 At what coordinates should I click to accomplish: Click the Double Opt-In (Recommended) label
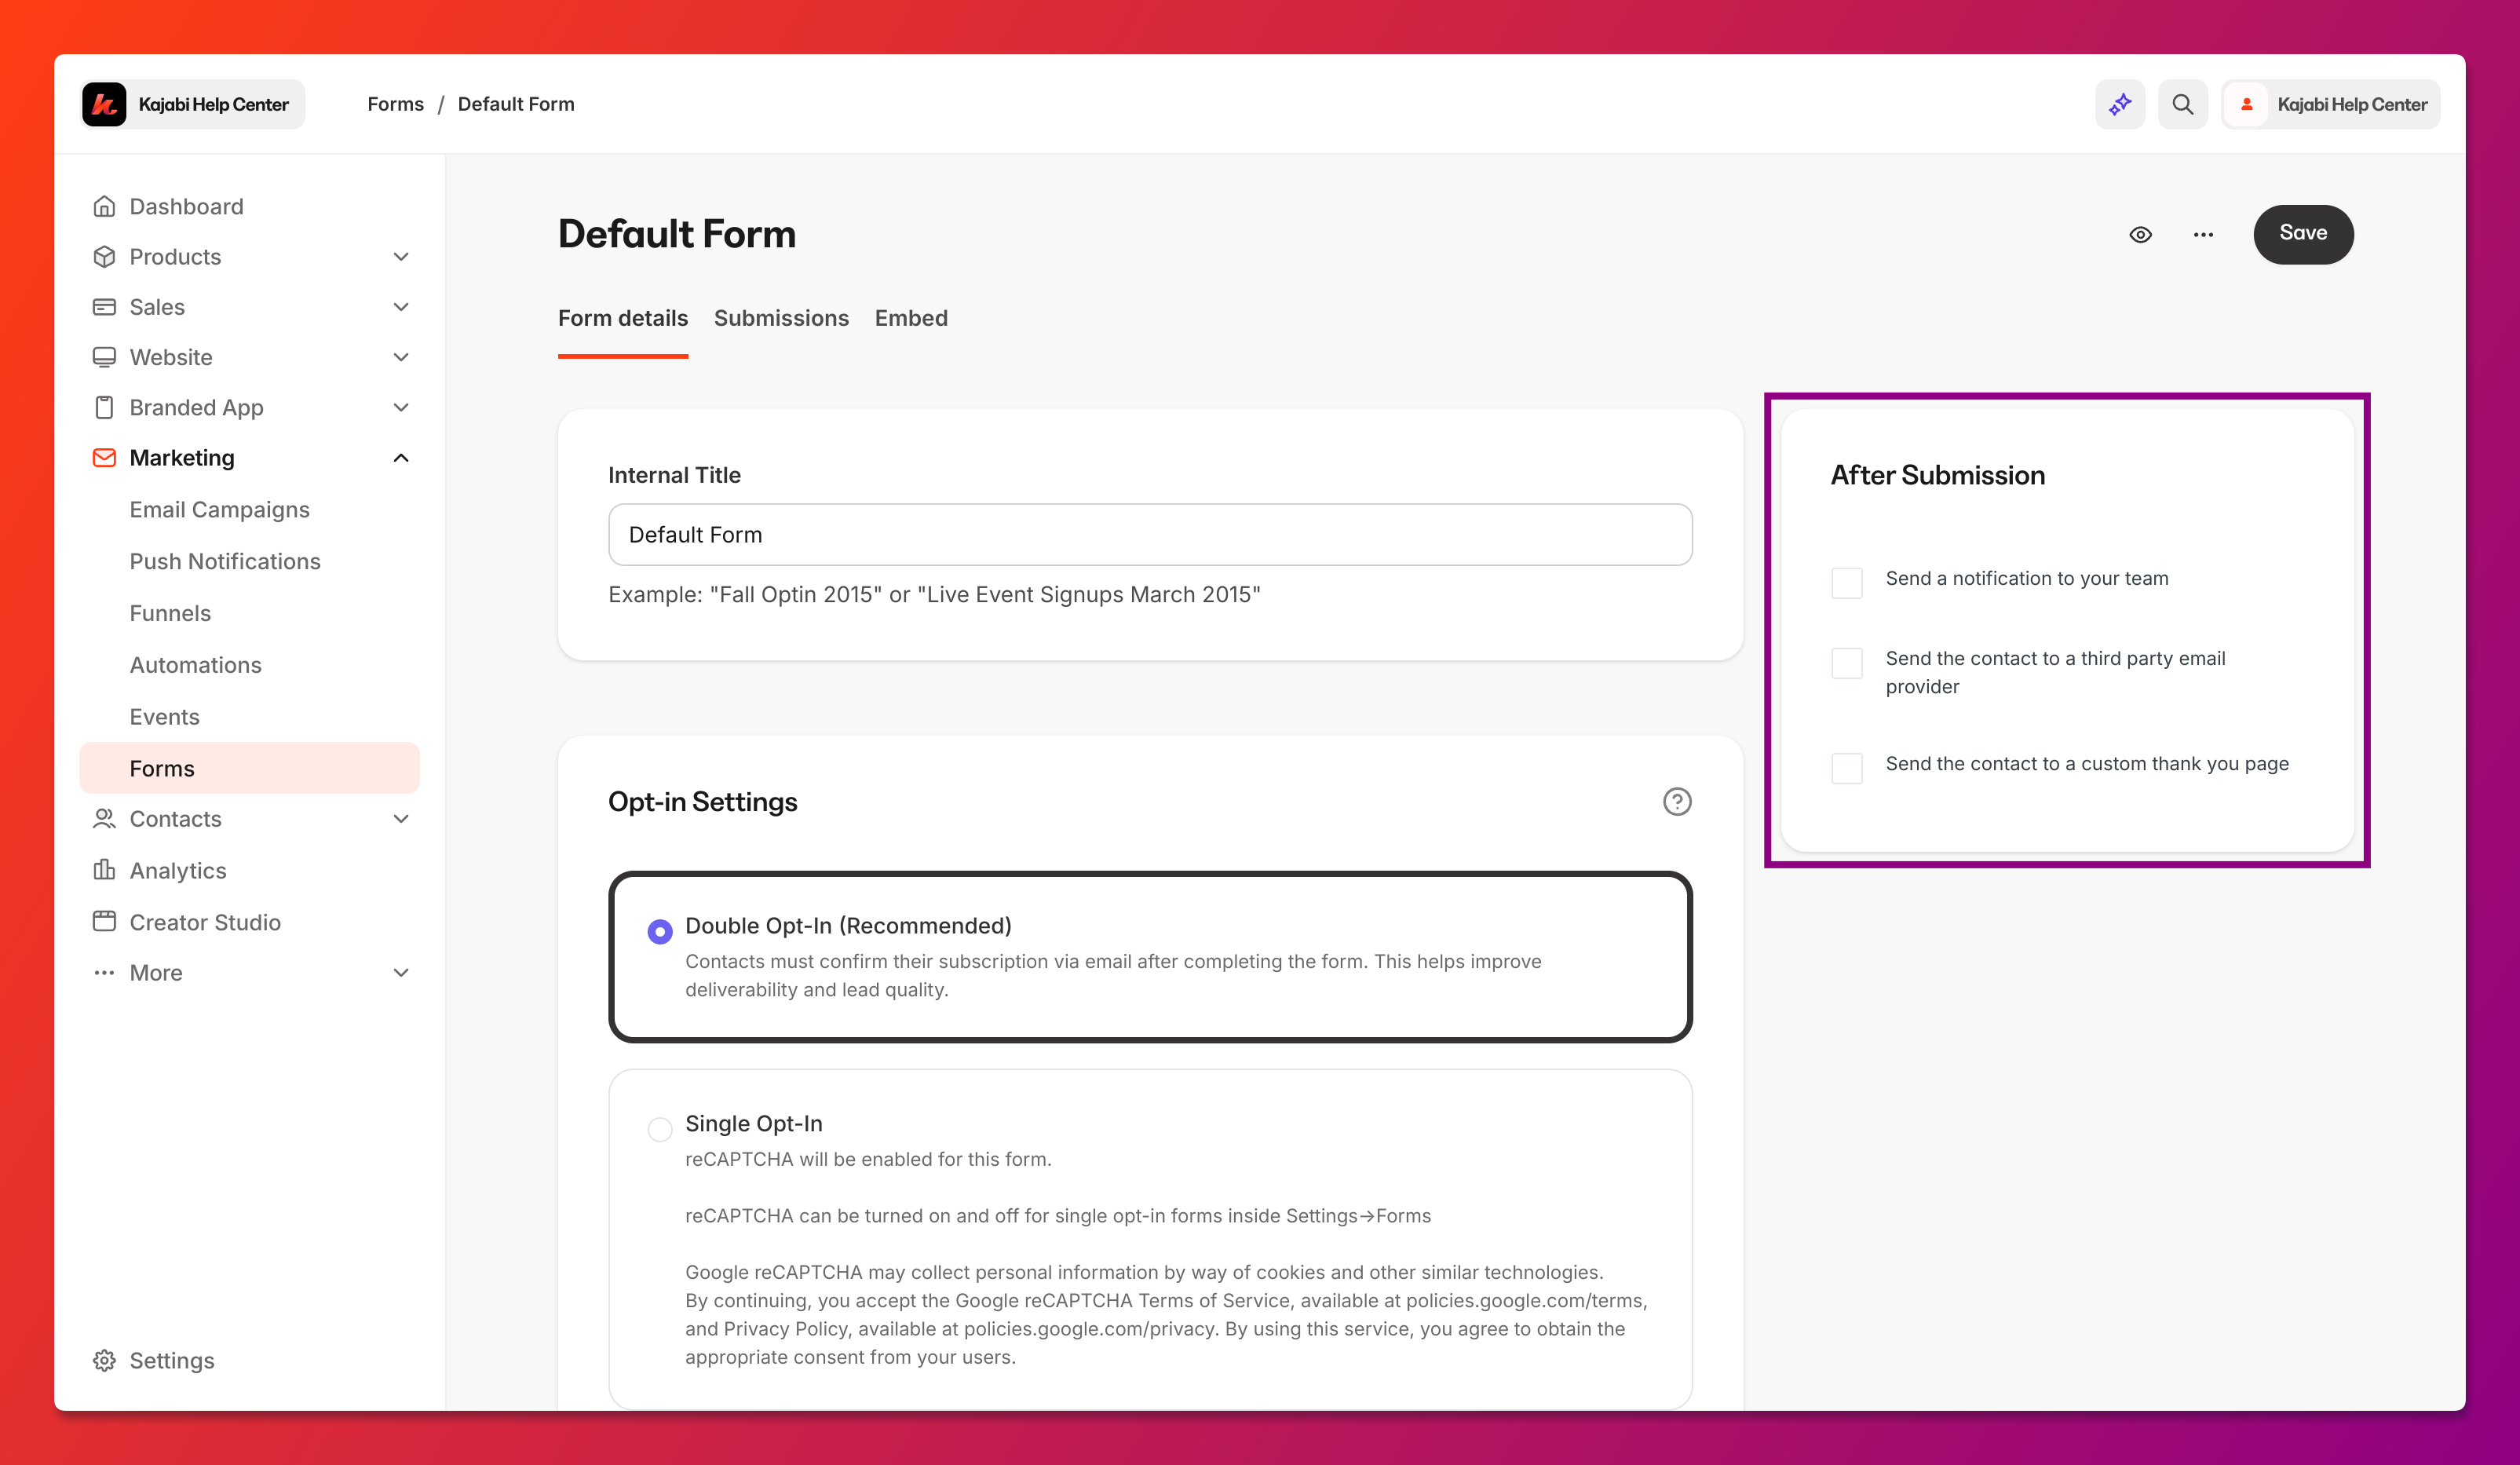(x=848, y=926)
